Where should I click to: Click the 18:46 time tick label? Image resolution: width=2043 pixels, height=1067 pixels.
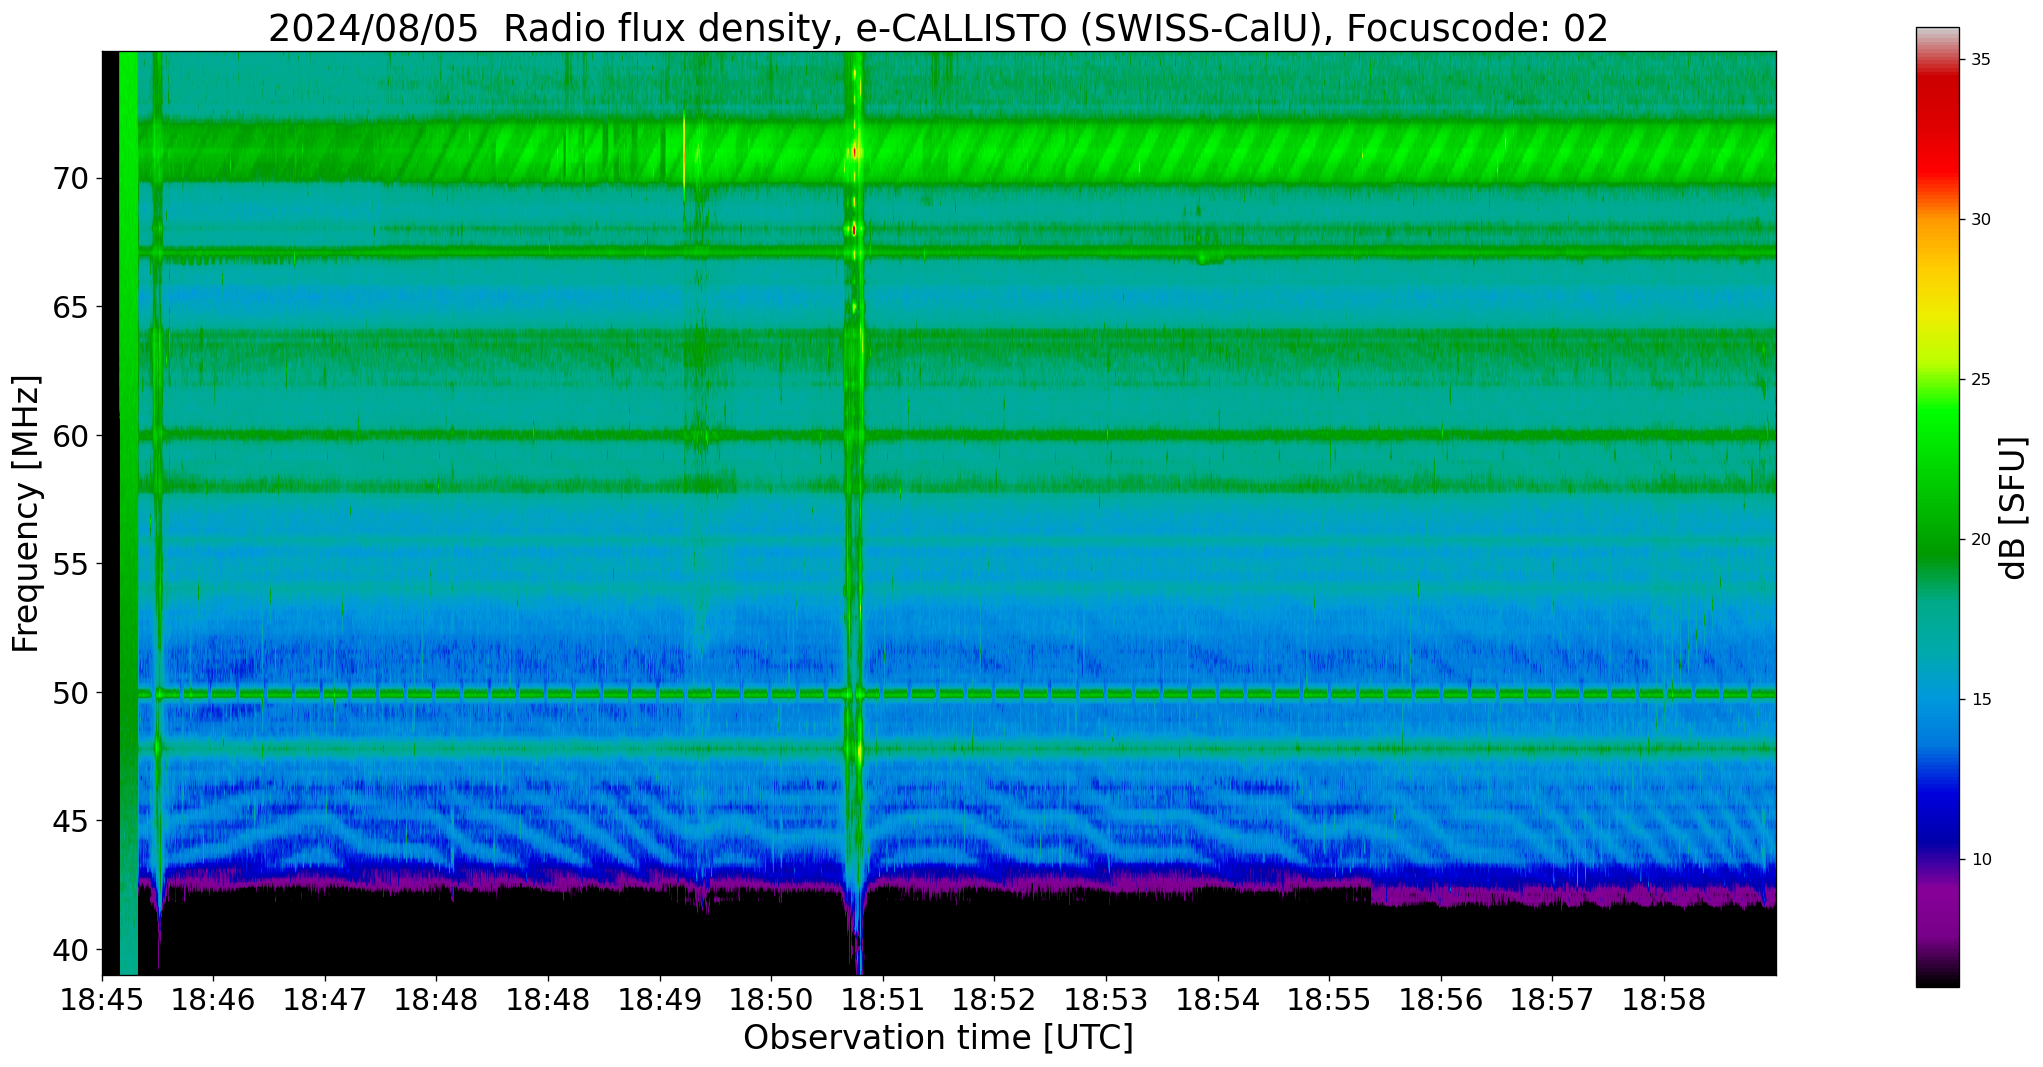pyautogui.click(x=213, y=1000)
